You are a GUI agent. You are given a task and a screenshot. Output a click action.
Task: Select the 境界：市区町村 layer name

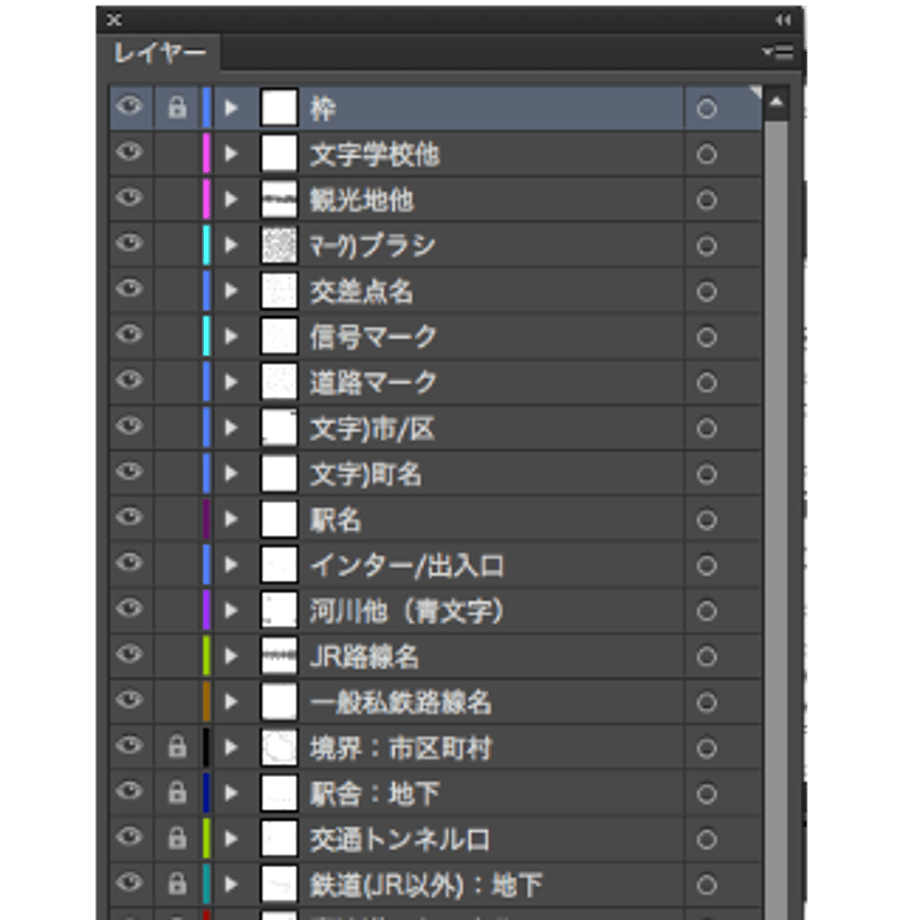tap(401, 748)
